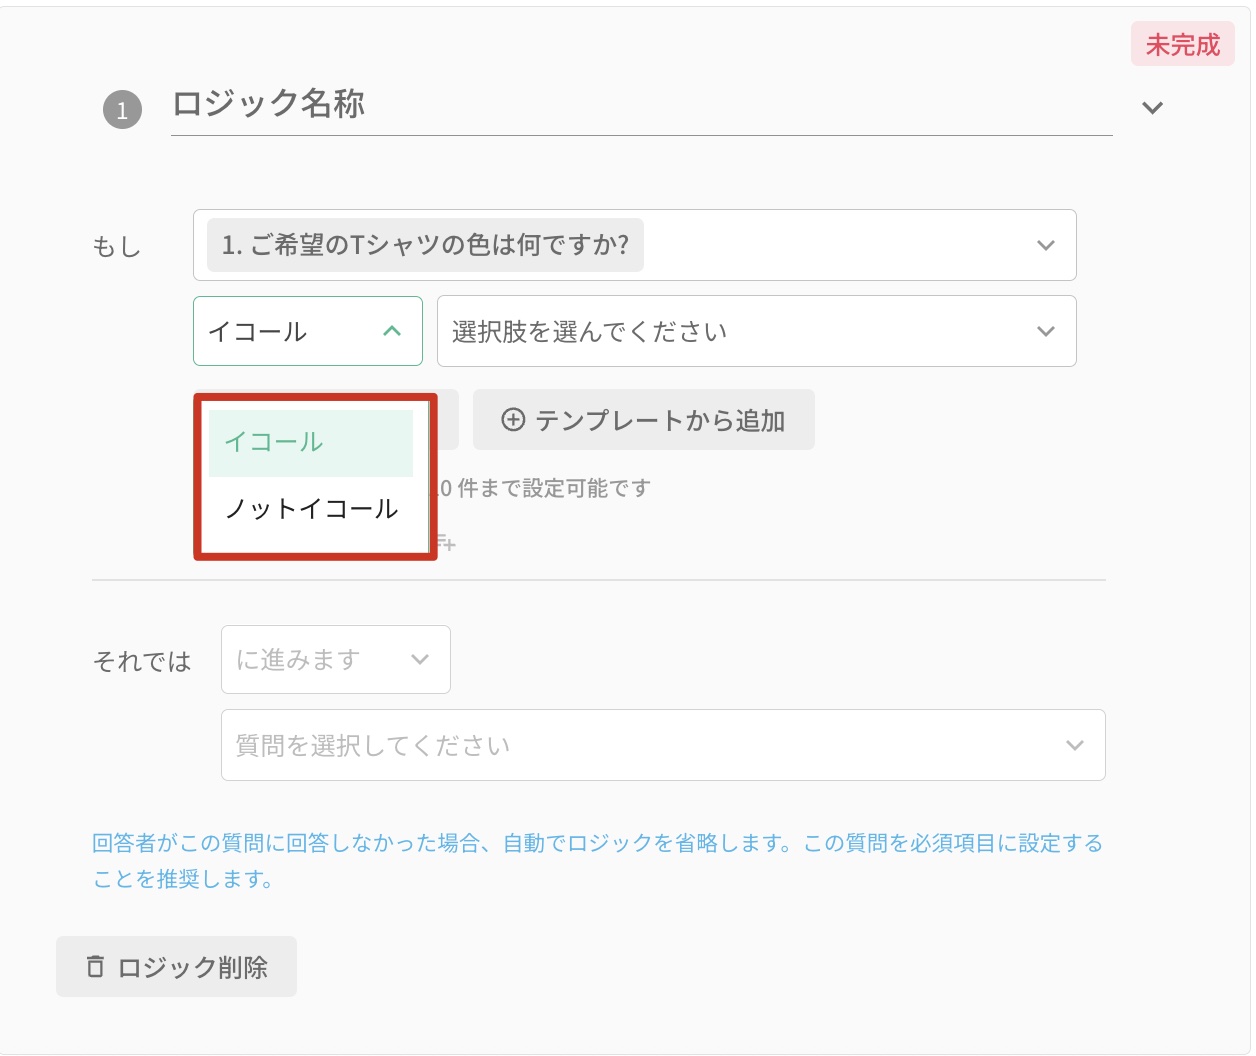This screenshot has height=1056, width=1256.
Task: Click the それでは label
Action: pos(141,661)
